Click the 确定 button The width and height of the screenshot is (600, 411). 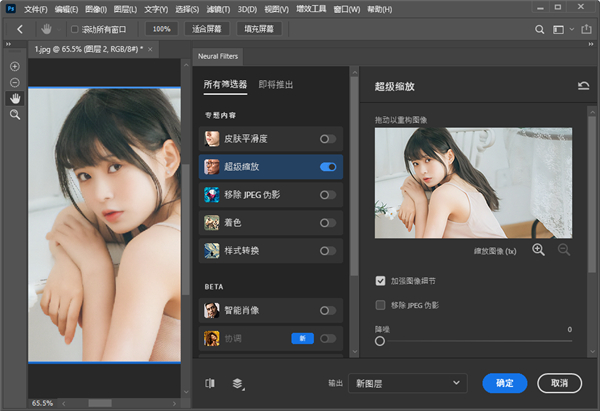[x=504, y=383]
